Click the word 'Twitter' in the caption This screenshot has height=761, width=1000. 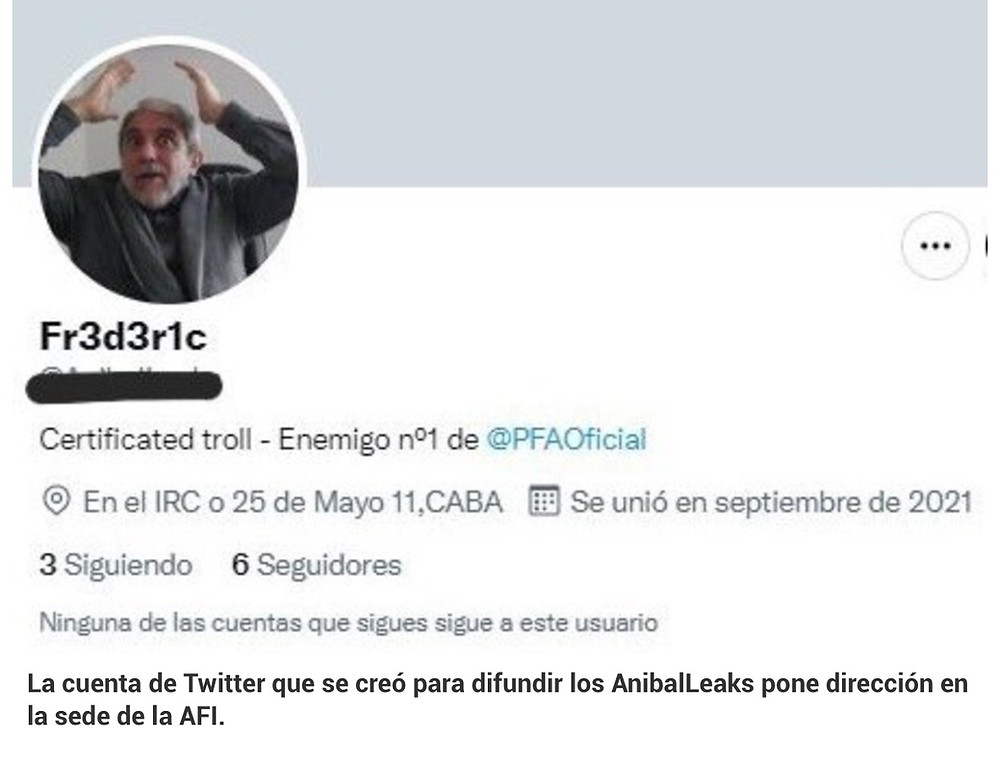[x=224, y=683]
